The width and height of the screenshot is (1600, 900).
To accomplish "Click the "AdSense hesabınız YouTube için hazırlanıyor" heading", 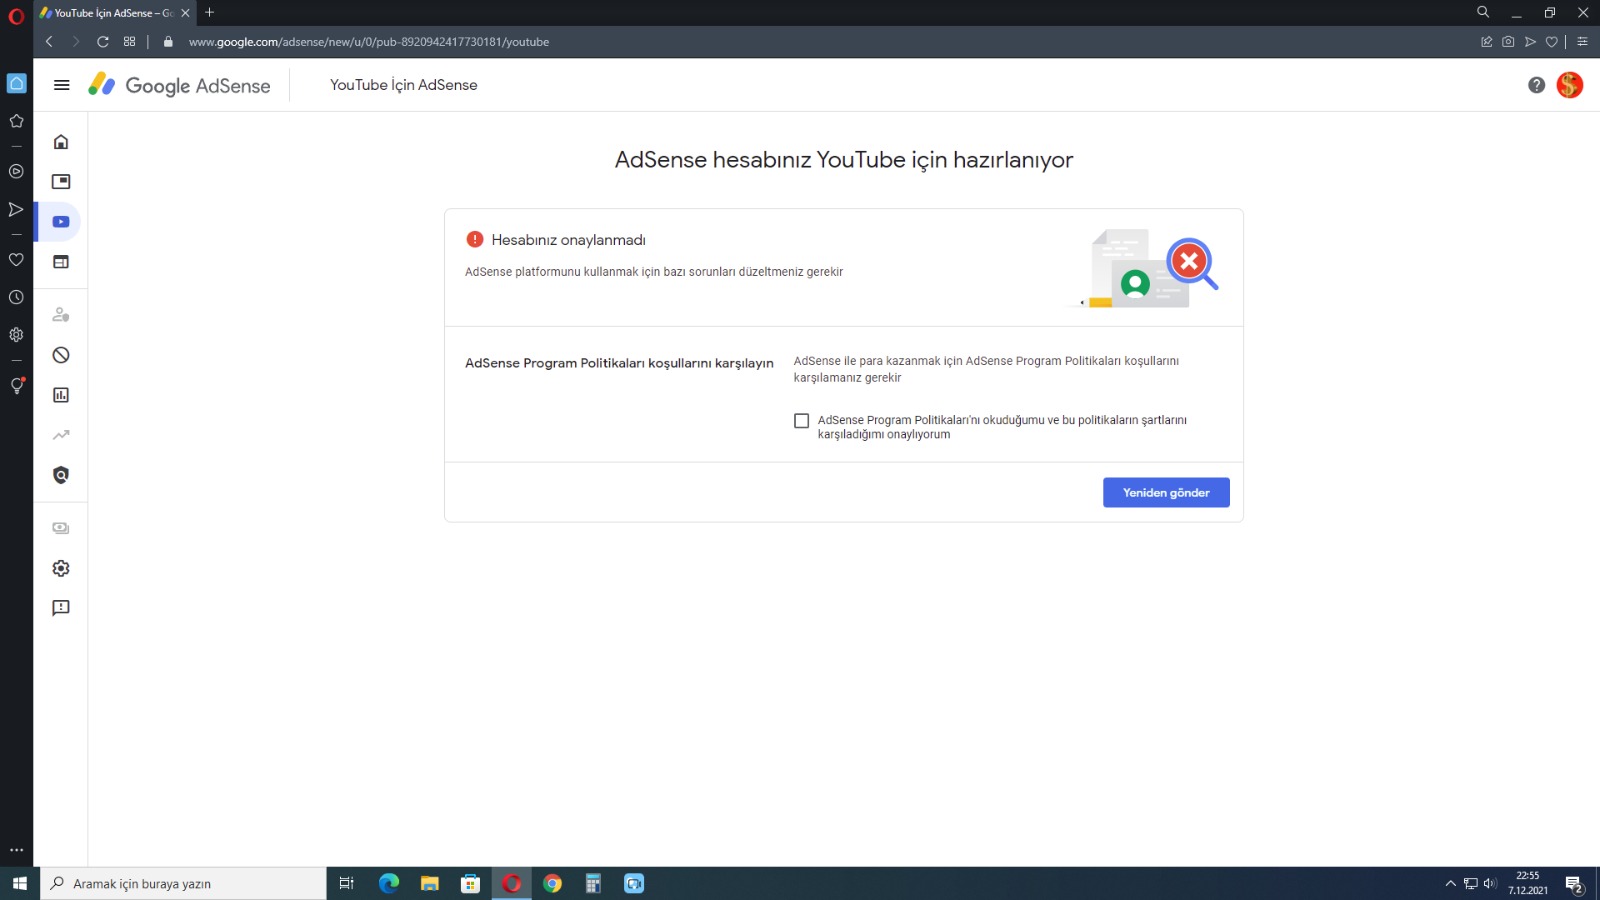I will tap(844, 160).
